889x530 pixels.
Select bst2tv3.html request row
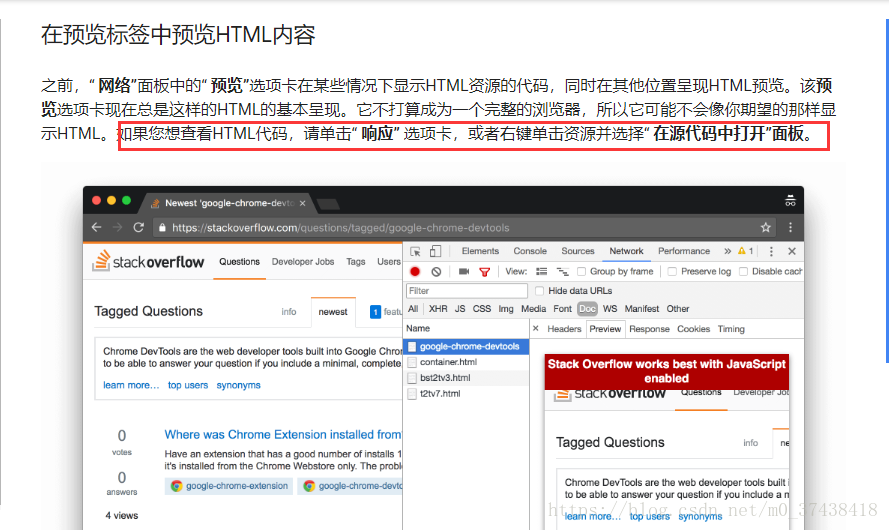[467, 378]
